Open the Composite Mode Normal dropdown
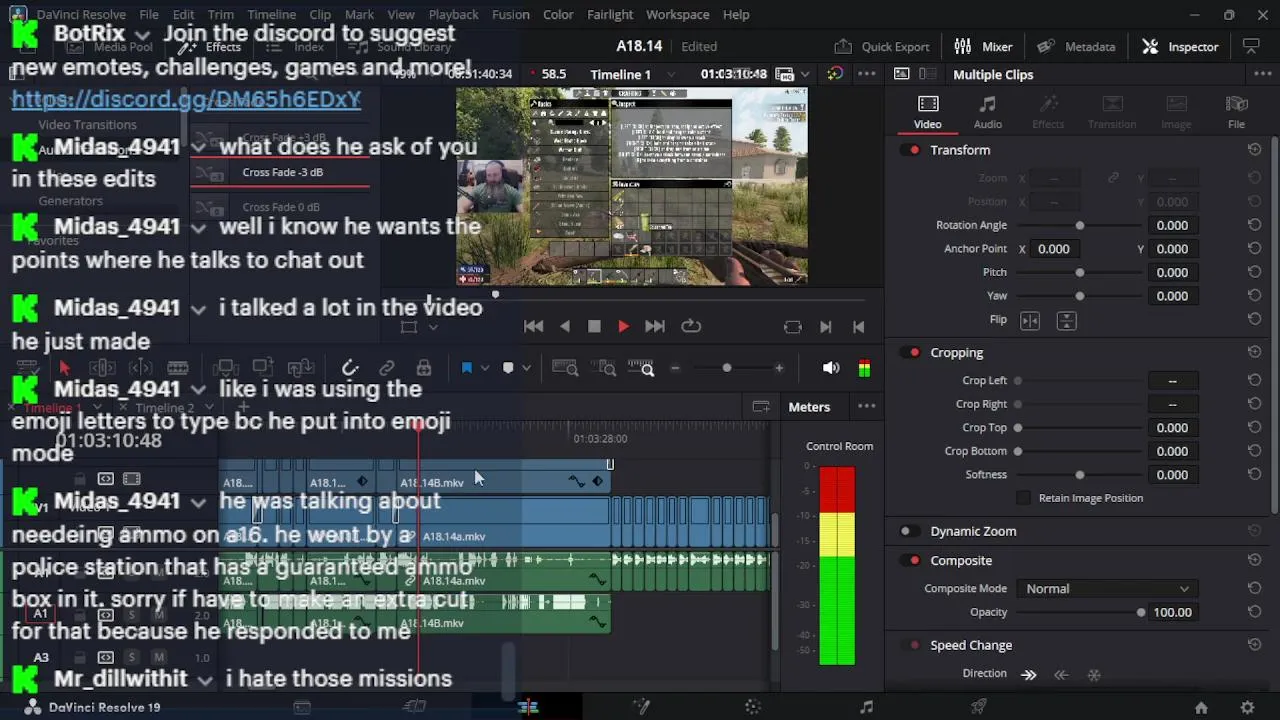The height and width of the screenshot is (720, 1280). [x=1106, y=589]
